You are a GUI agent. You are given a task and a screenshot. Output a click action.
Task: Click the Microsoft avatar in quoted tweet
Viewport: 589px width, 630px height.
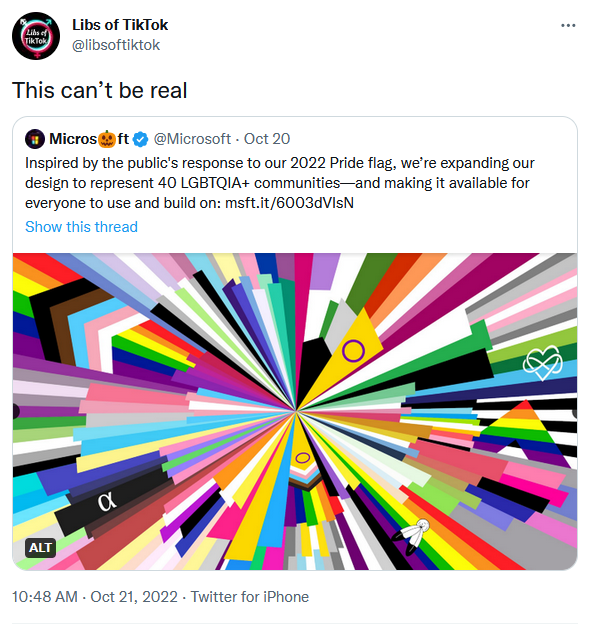[35, 139]
